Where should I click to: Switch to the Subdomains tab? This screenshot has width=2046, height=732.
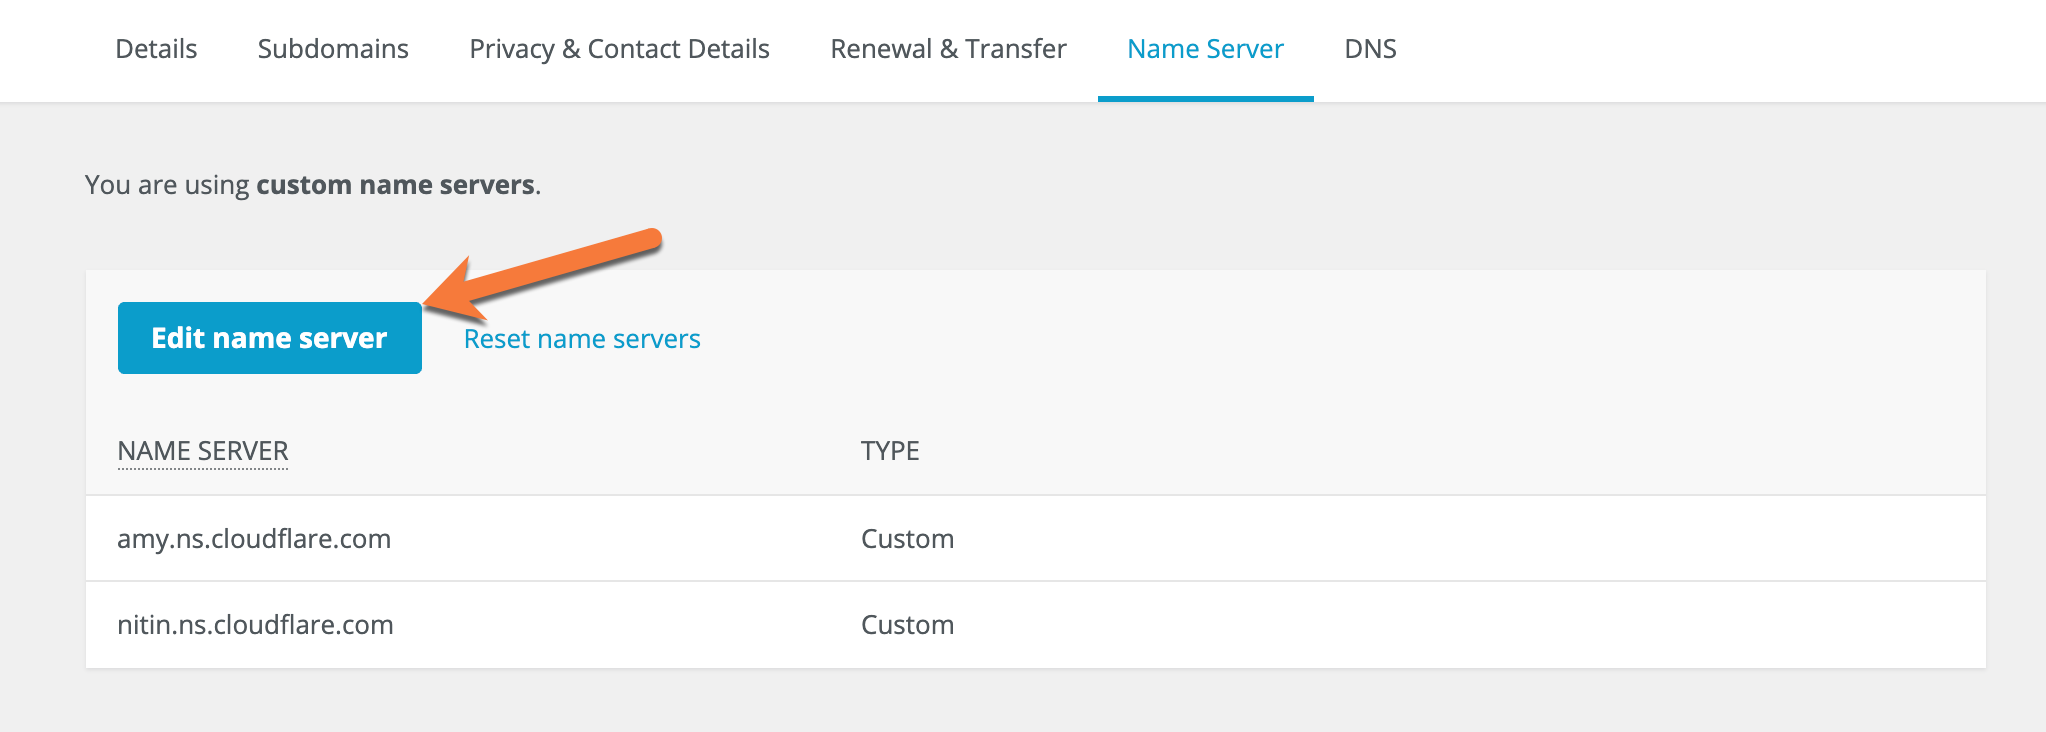click(x=333, y=49)
